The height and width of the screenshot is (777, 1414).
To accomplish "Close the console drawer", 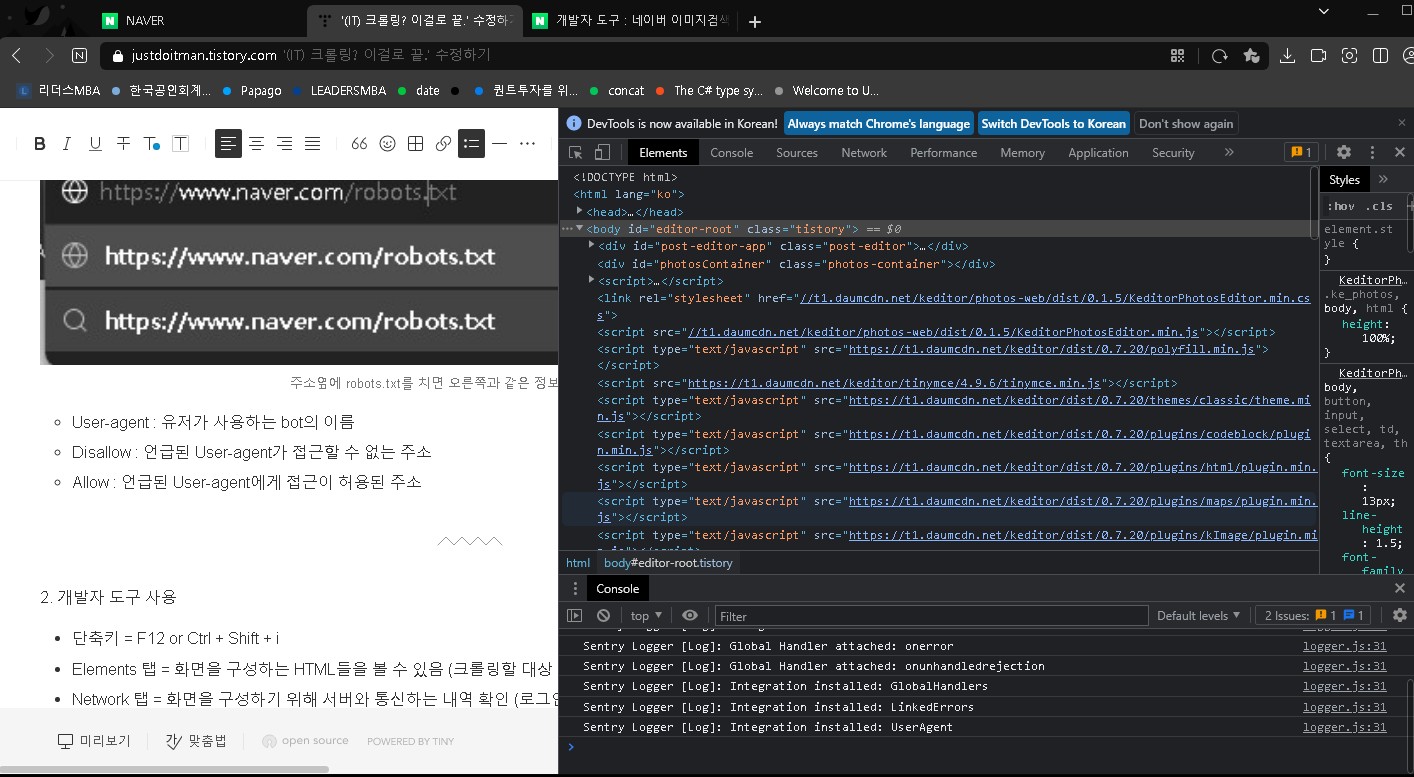I will point(1400,589).
